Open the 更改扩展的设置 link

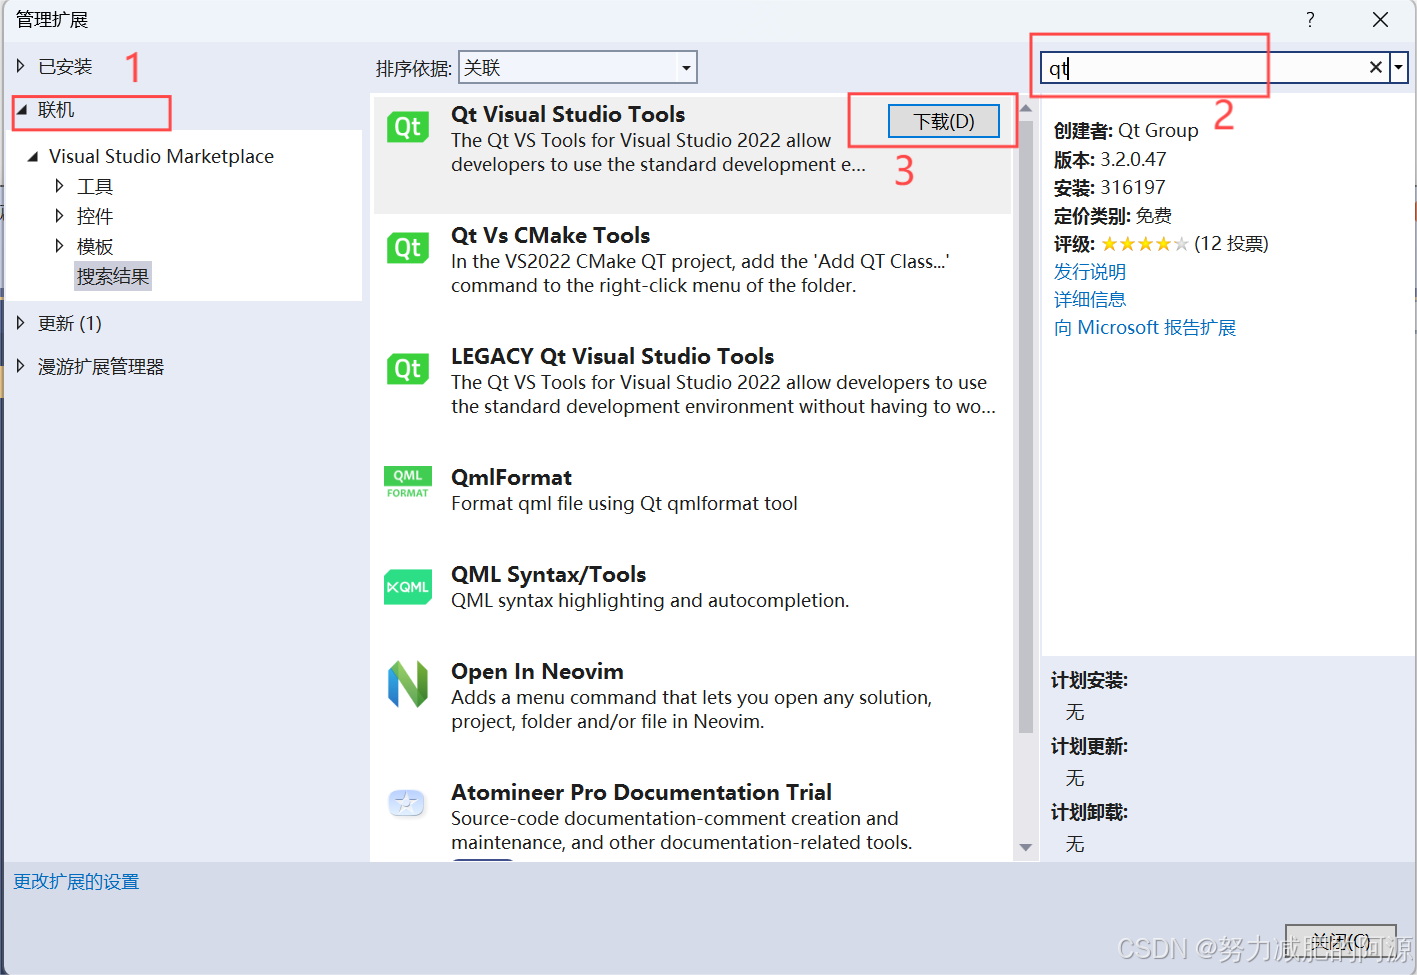[x=76, y=881]
